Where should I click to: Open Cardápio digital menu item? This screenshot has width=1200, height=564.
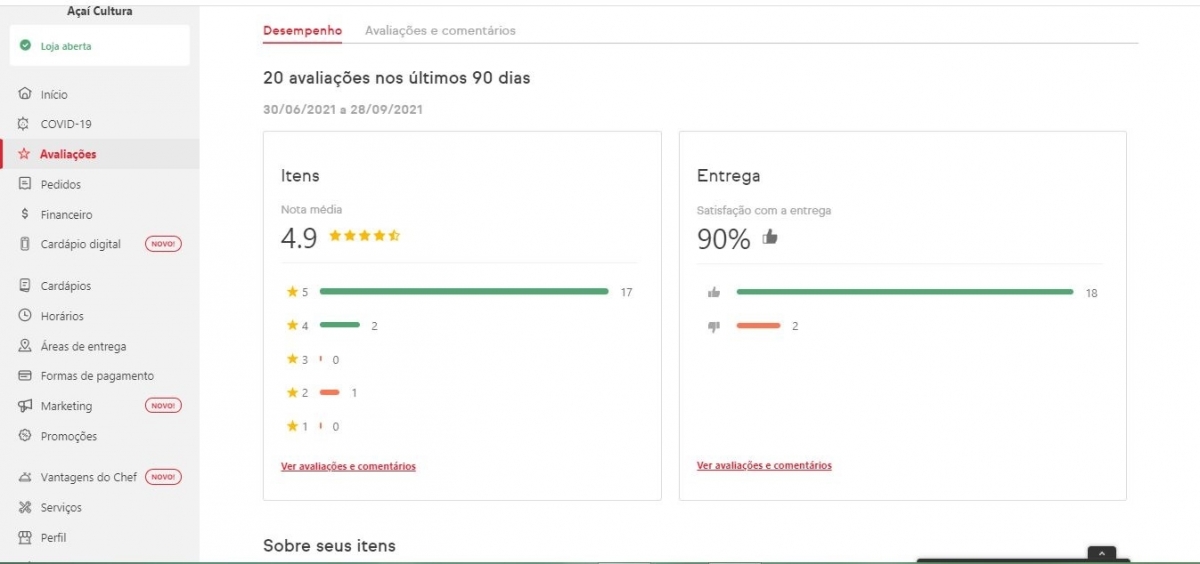80,244
